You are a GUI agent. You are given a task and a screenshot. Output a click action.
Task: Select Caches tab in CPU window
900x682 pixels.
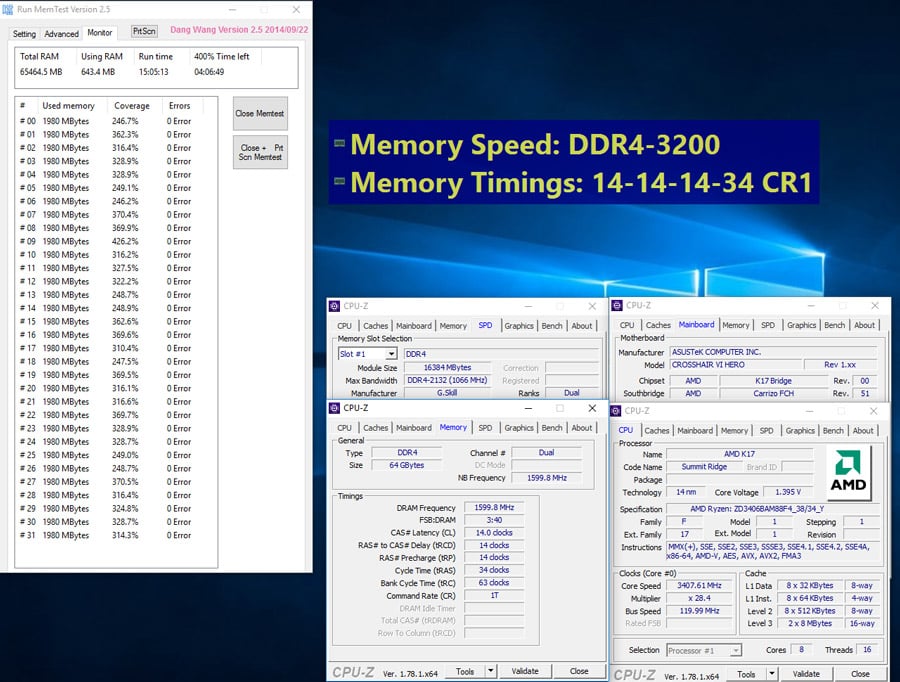pyautogui.click(x=657, y=431)
